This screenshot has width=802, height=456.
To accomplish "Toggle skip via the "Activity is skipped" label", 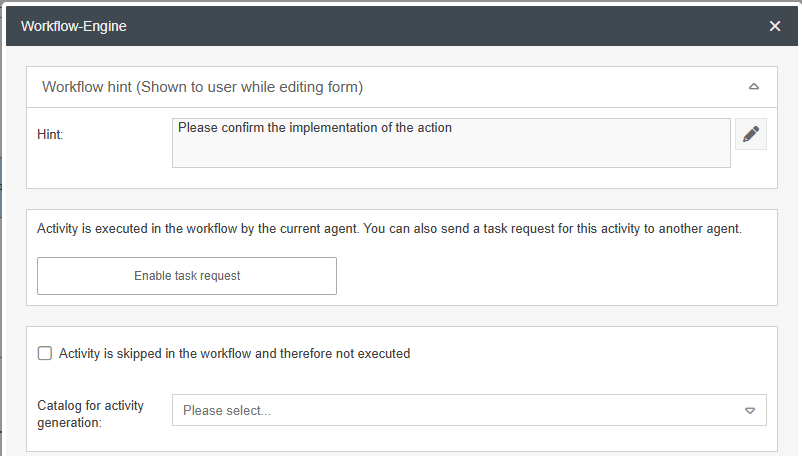I will pos(234,353).
